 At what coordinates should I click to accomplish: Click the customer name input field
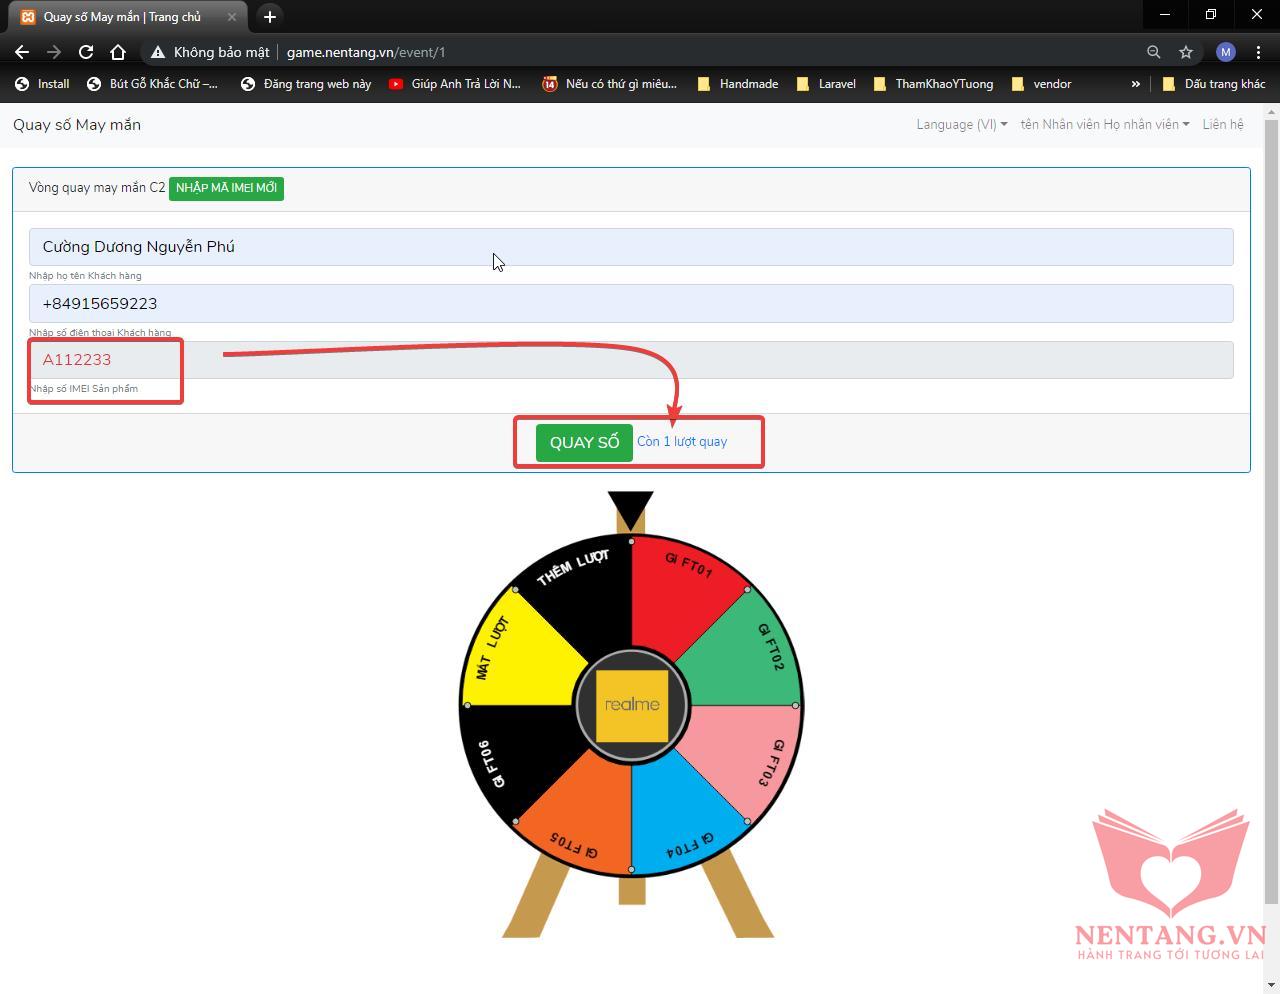[630, 247]
